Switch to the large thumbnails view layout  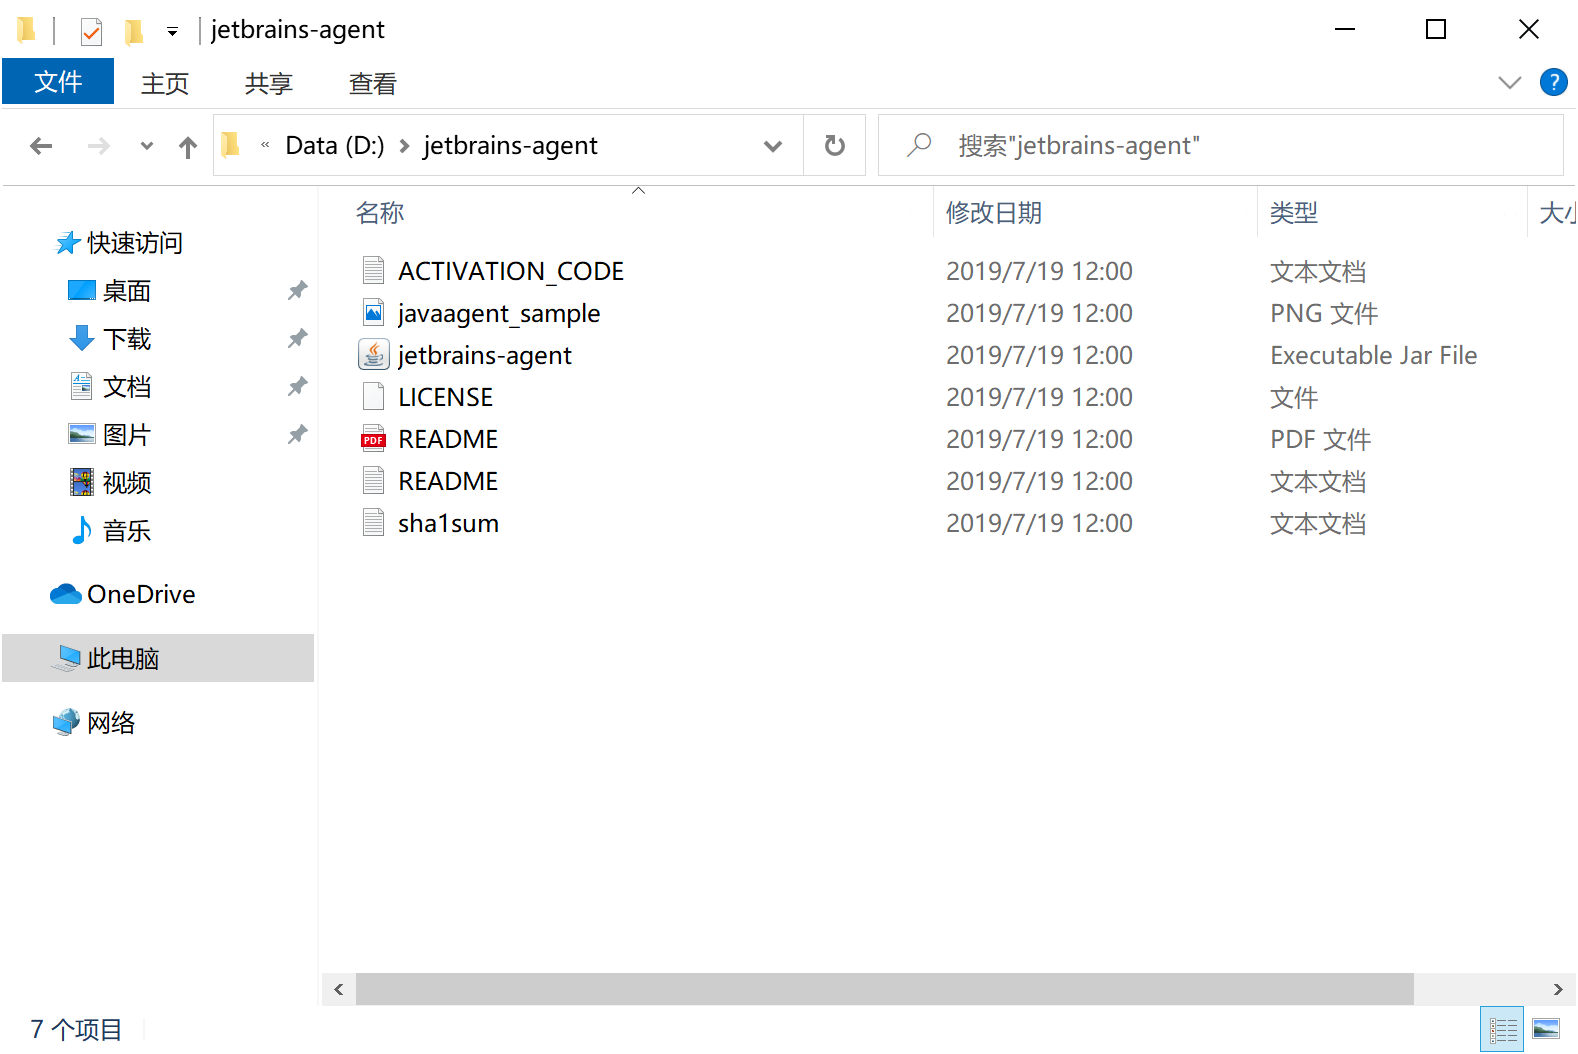pyautogui.click(x=1546, y=1029)
